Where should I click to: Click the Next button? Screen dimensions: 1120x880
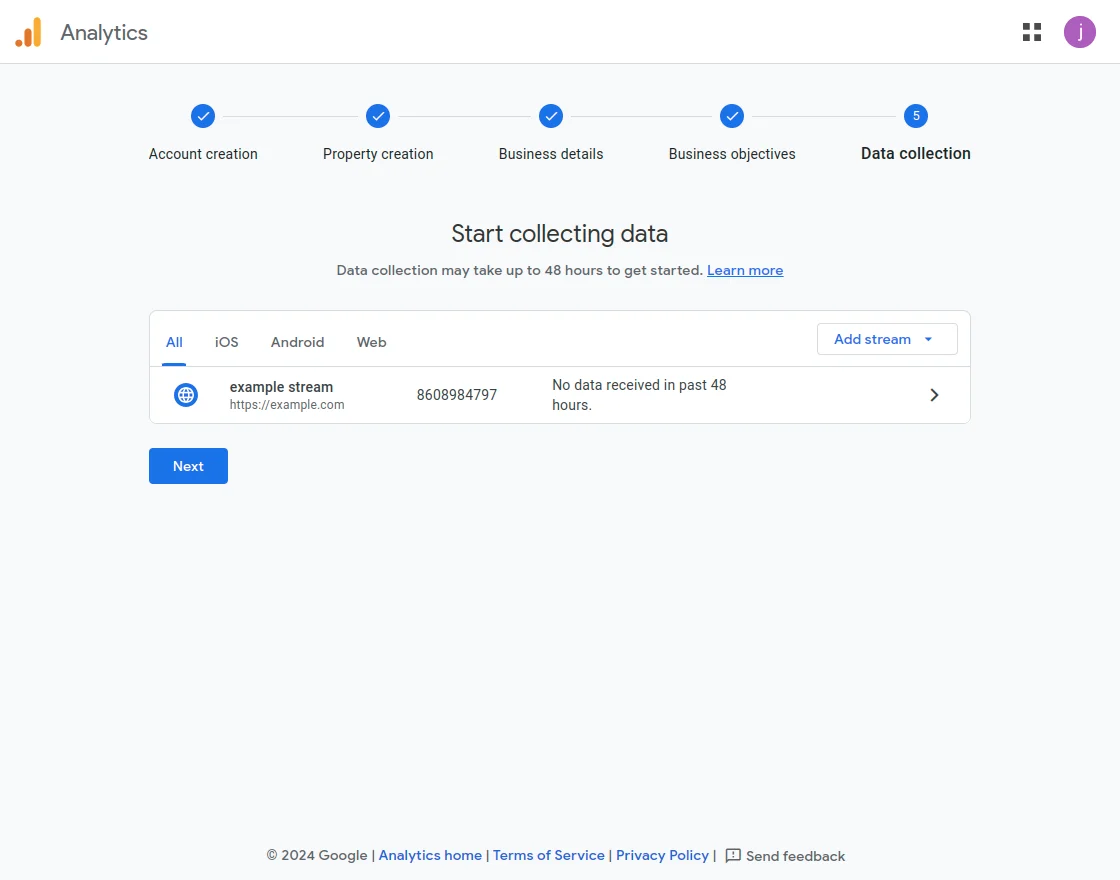click(188, 465)
